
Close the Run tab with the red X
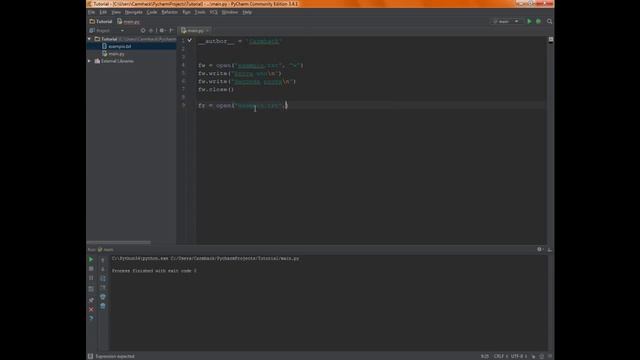tap(91, 309)
